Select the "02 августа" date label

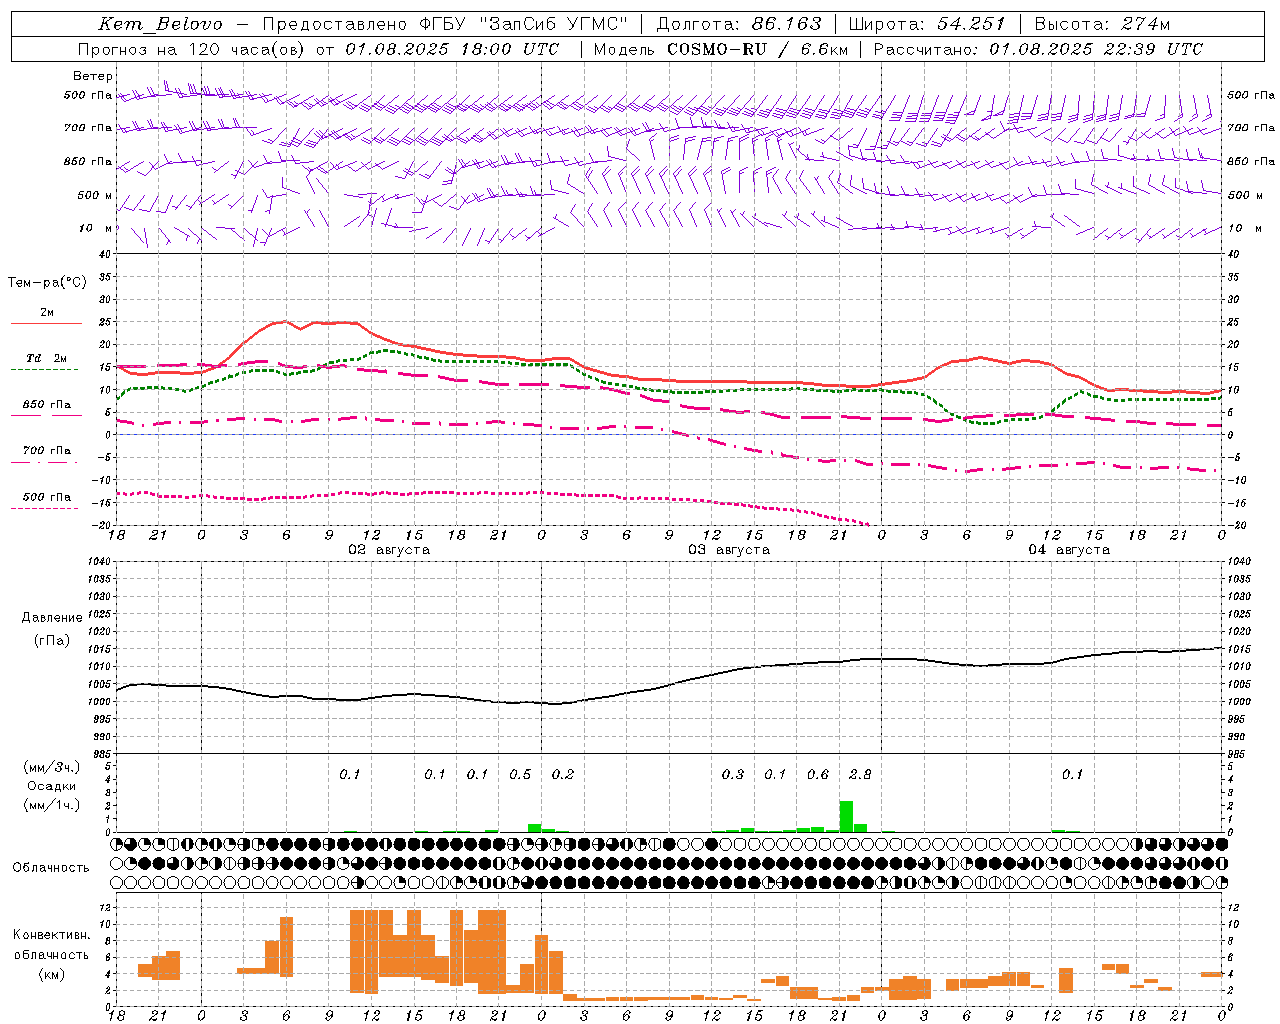click(x=389, y=550)
